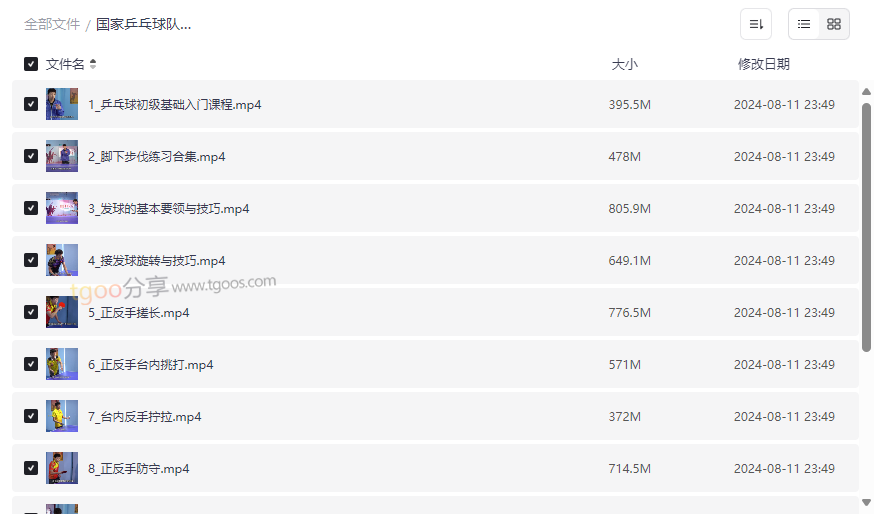Click the 大小 column header

[624, 64]
